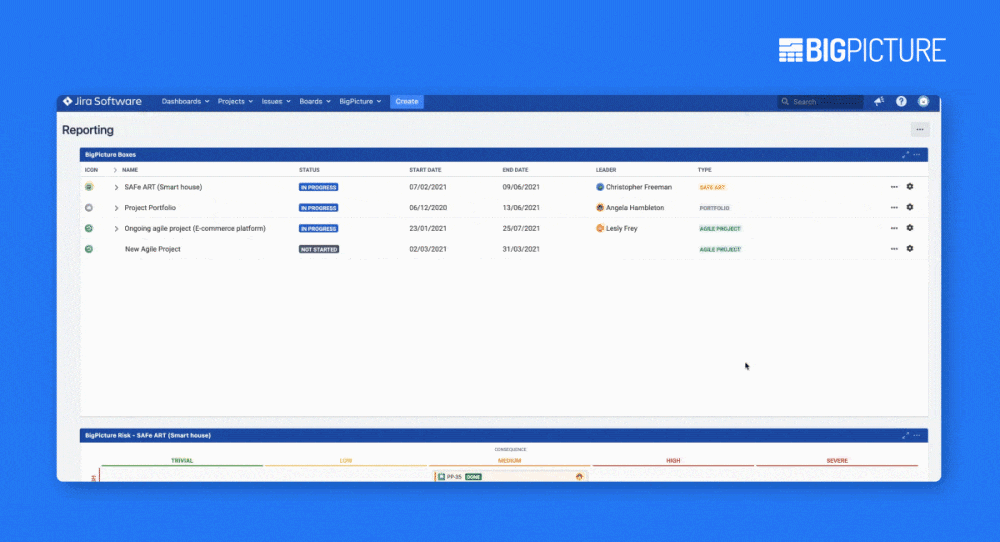Expand all rows via header chevron
Screen dimensions: 1000x542
[115, 170]
